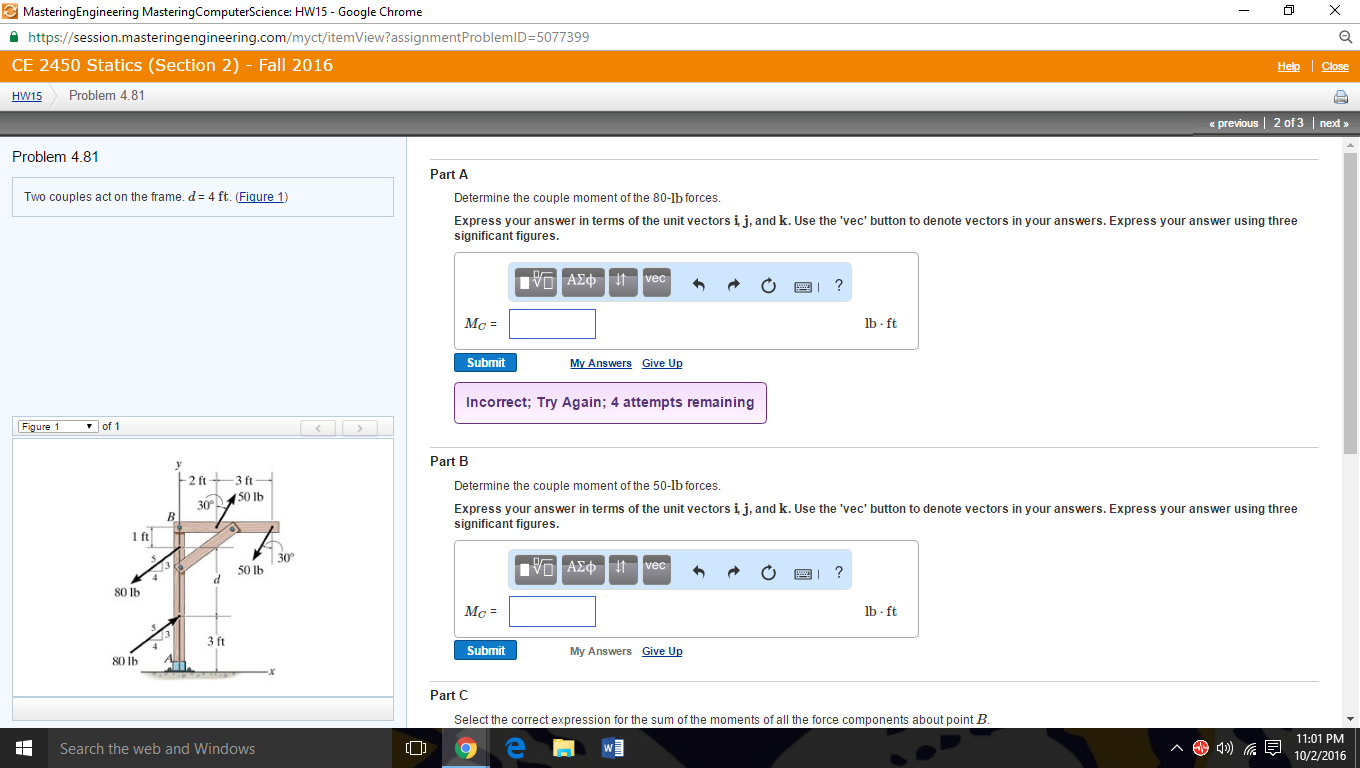
Task: Click the next figure chevron arrow
Action: 359,426
